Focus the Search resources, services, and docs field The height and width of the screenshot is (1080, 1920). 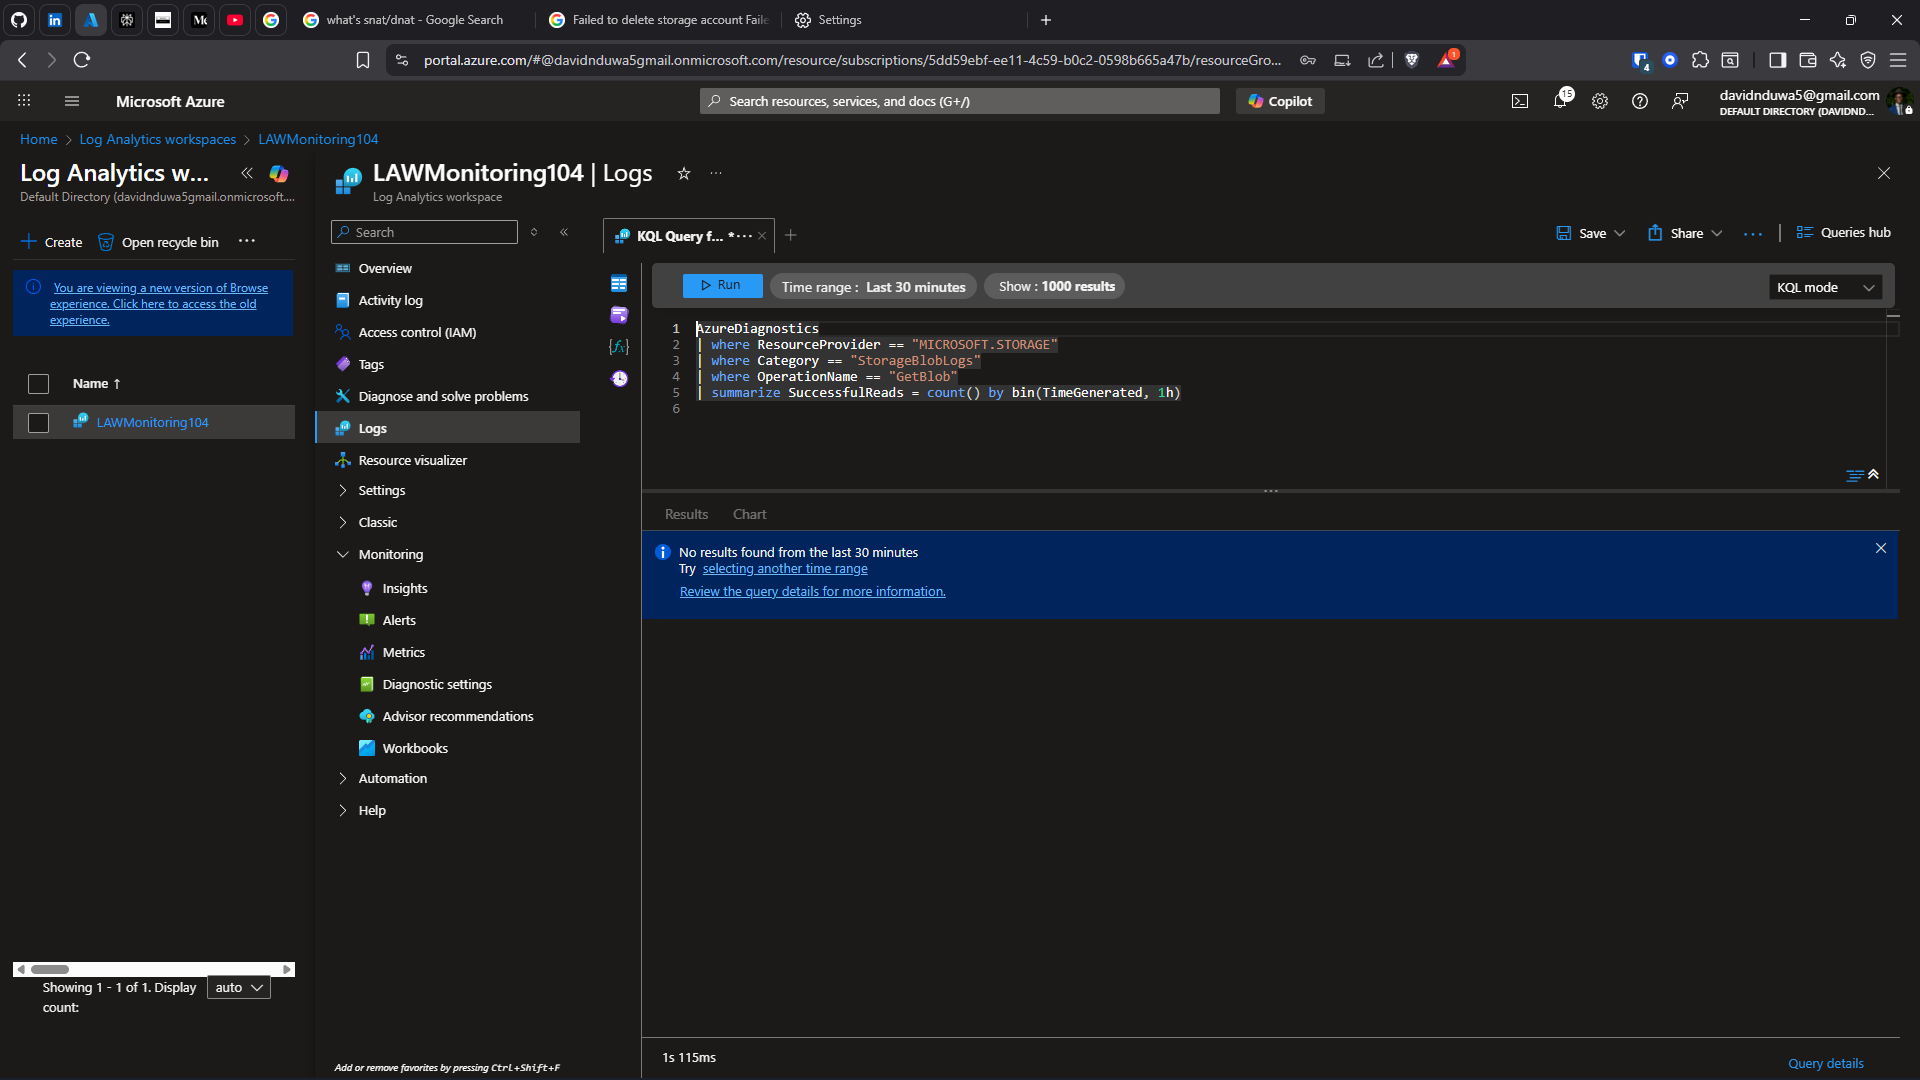pos(960,101)
